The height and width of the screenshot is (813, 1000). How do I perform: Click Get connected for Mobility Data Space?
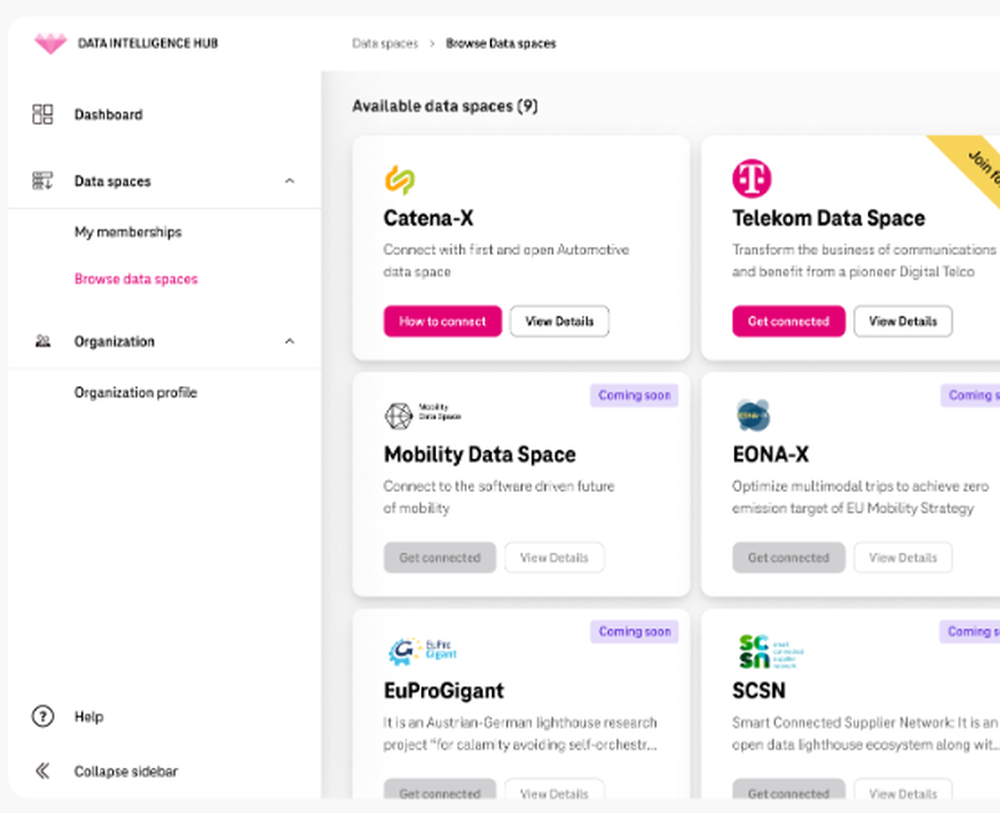(x=440, y=557)
